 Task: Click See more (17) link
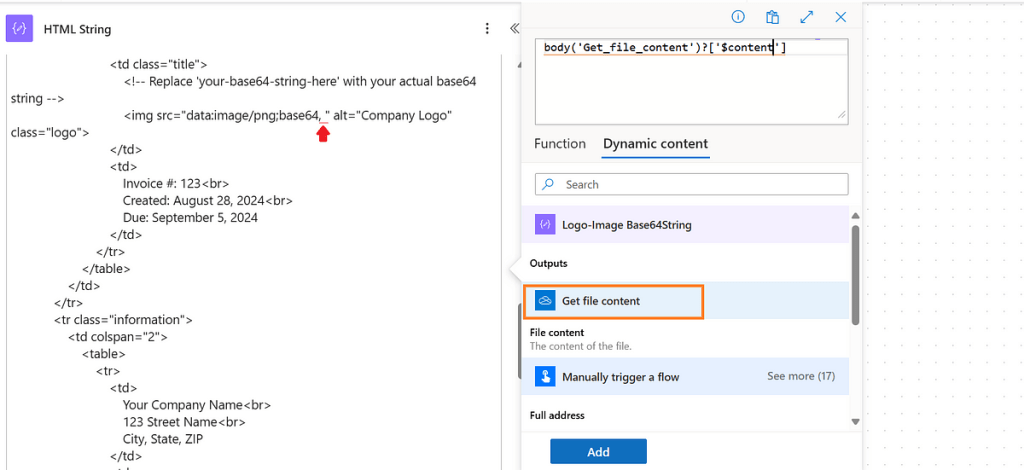click(801, 376)
